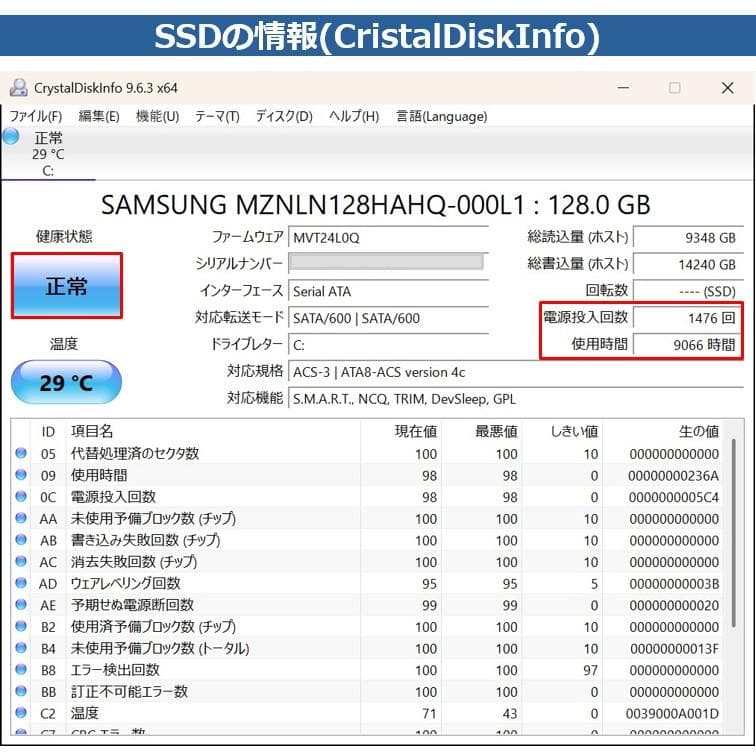Viewport: 756px width, 756px height.
Task: Click the 項目名 column header
Action: click(x=92, y=431)
